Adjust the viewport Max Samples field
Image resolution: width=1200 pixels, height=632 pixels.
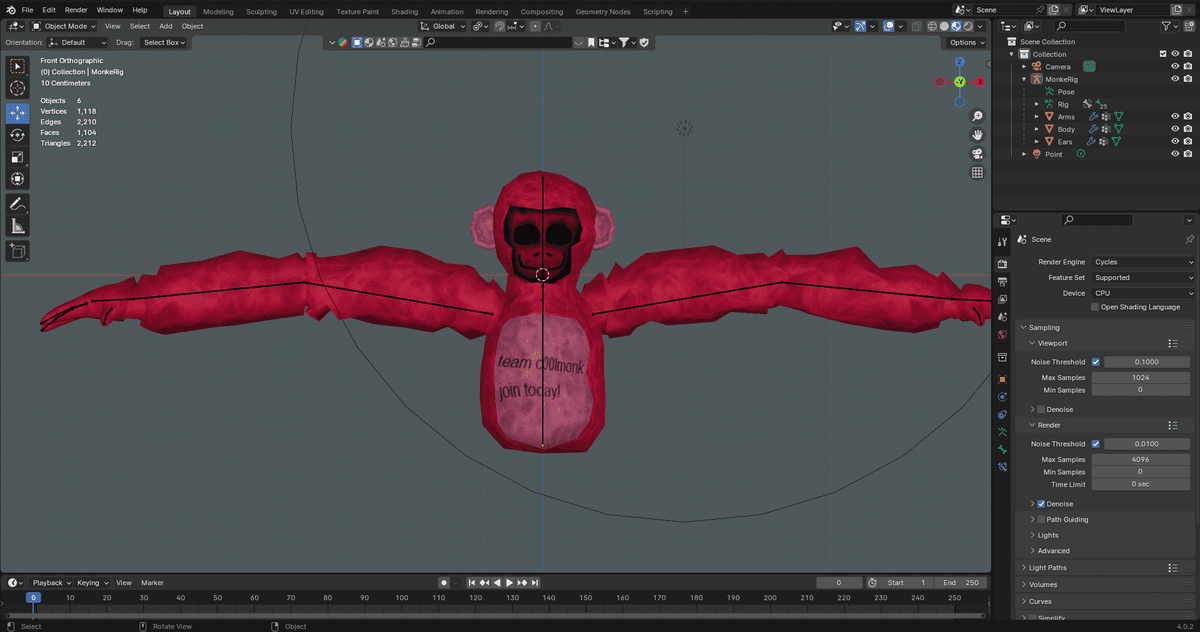pyautogui.click(x=1140, y=378)
